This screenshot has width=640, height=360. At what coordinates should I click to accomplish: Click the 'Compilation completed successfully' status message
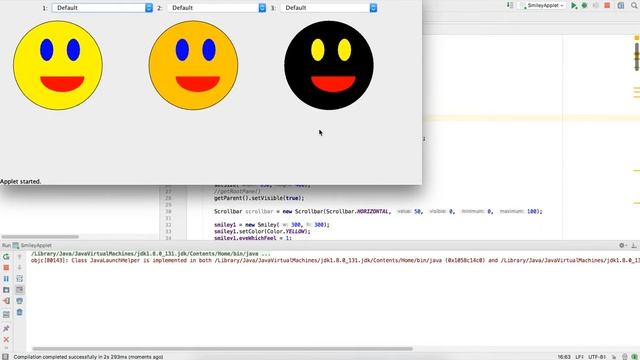click(88, 357)
